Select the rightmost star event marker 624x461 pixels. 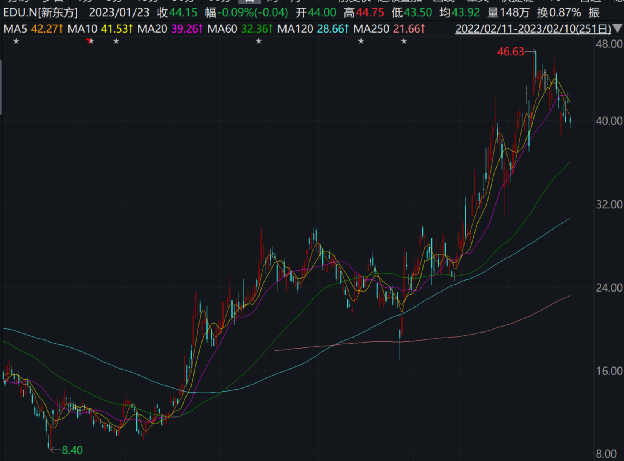(x=404, y=41)
